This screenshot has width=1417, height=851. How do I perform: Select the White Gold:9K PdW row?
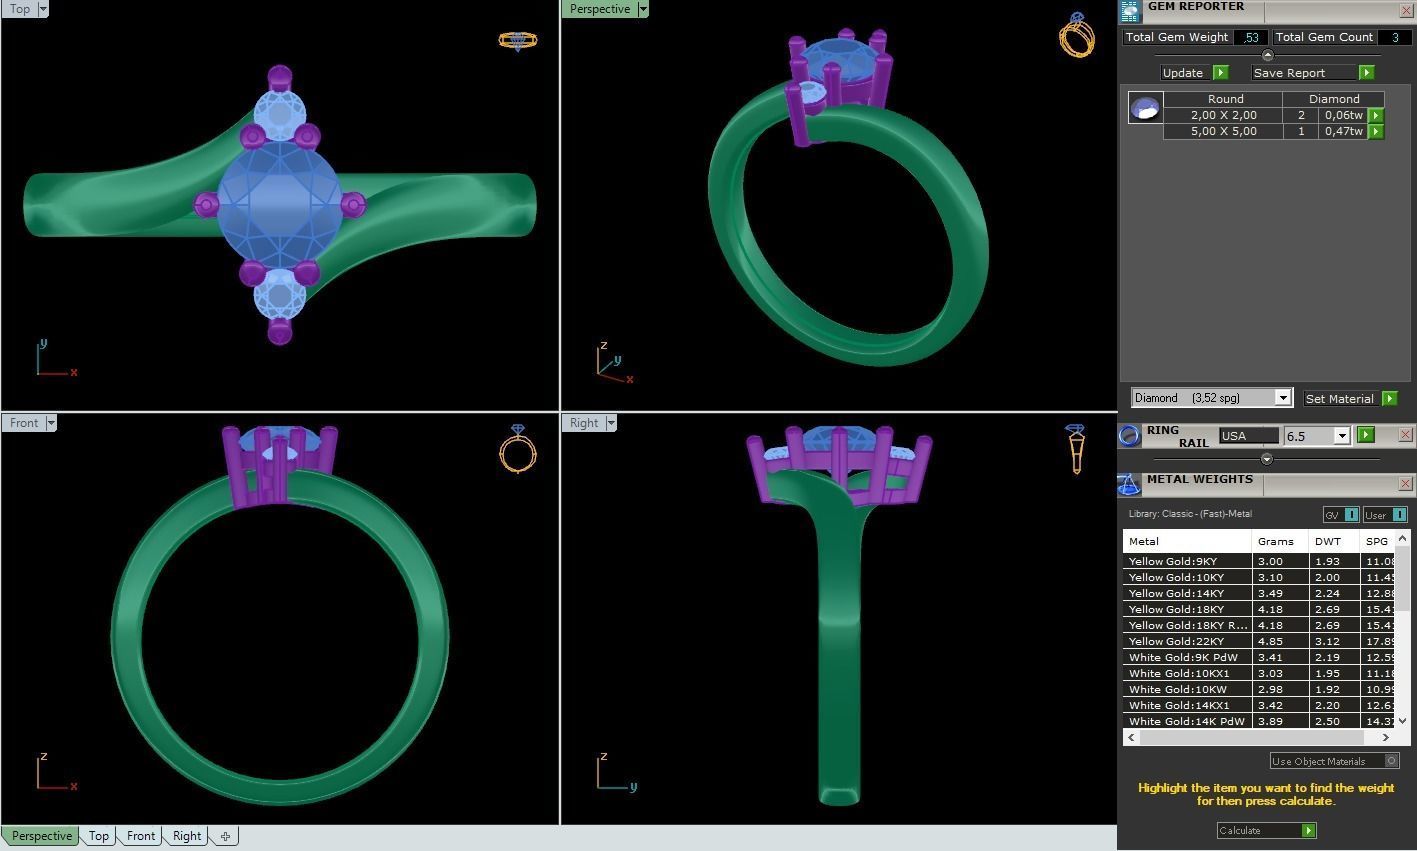coord(1261,657)
